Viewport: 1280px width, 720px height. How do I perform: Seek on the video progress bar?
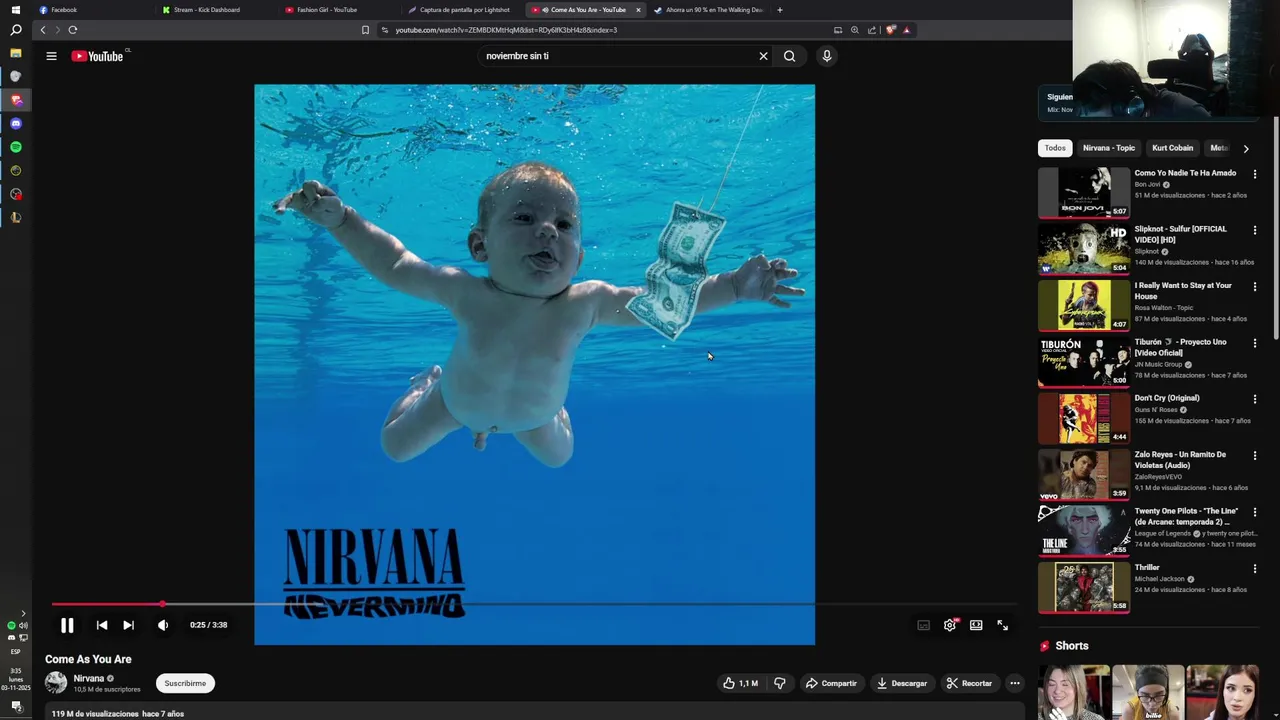533,604
